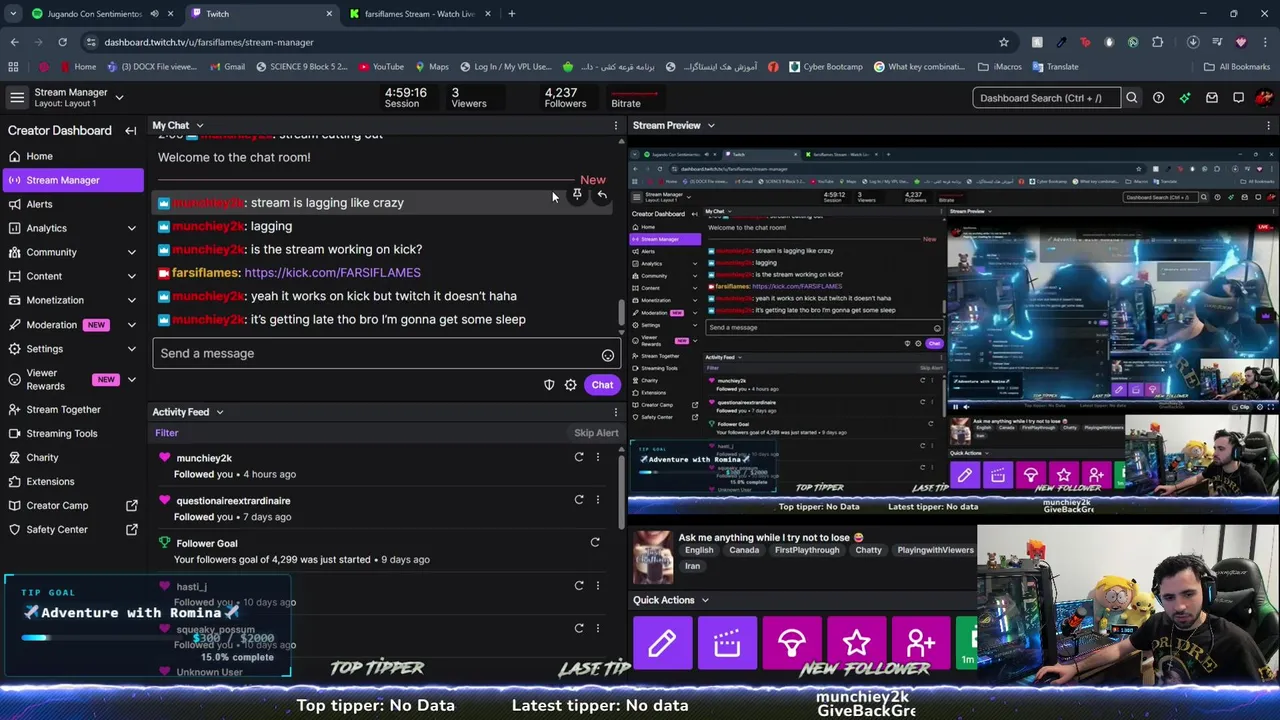The height and width of the screenshot is (720, 1280).
Task: Expand the Monetization sidebar section
Action: (x=131, y=301)
